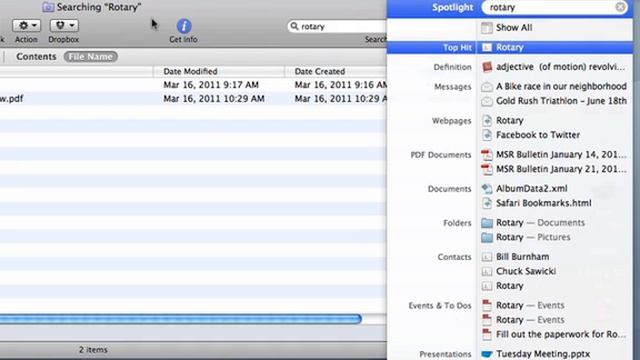640x360 pixels.
Task: Click the mail icon for Bike race message
Action: pos(487,87)
